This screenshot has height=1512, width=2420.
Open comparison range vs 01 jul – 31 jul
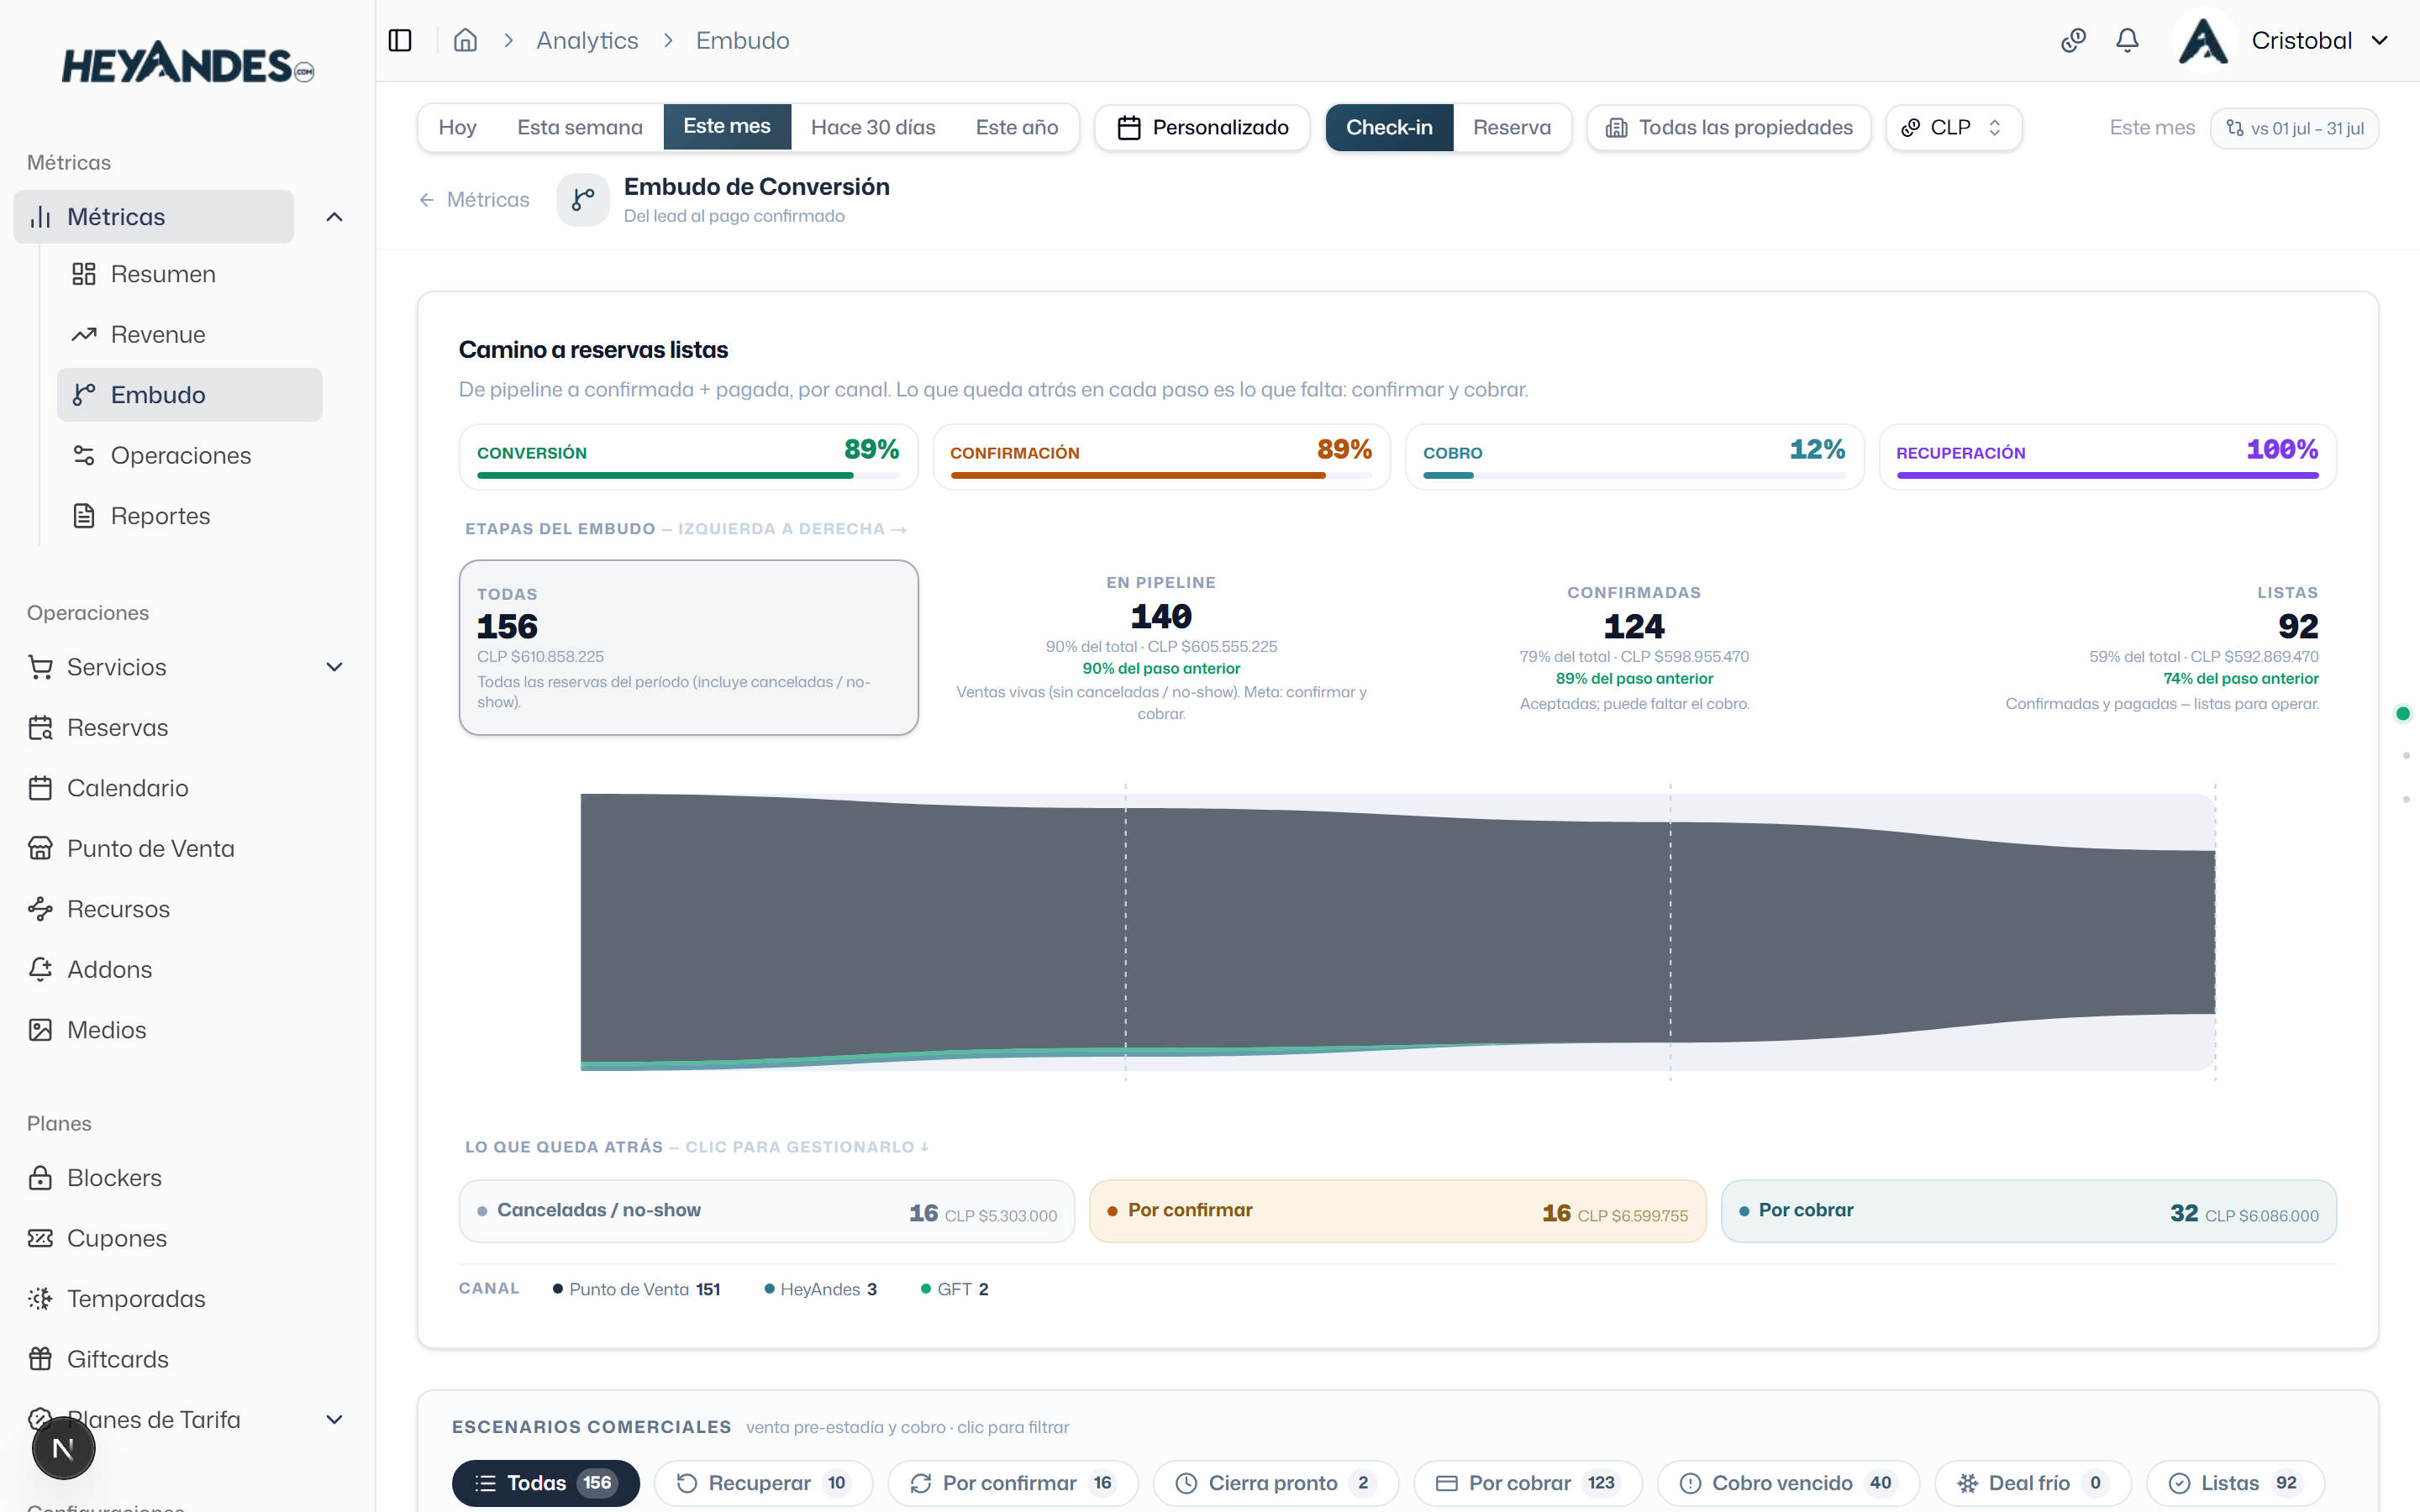pyautogui.click(x=2294, y=128)
